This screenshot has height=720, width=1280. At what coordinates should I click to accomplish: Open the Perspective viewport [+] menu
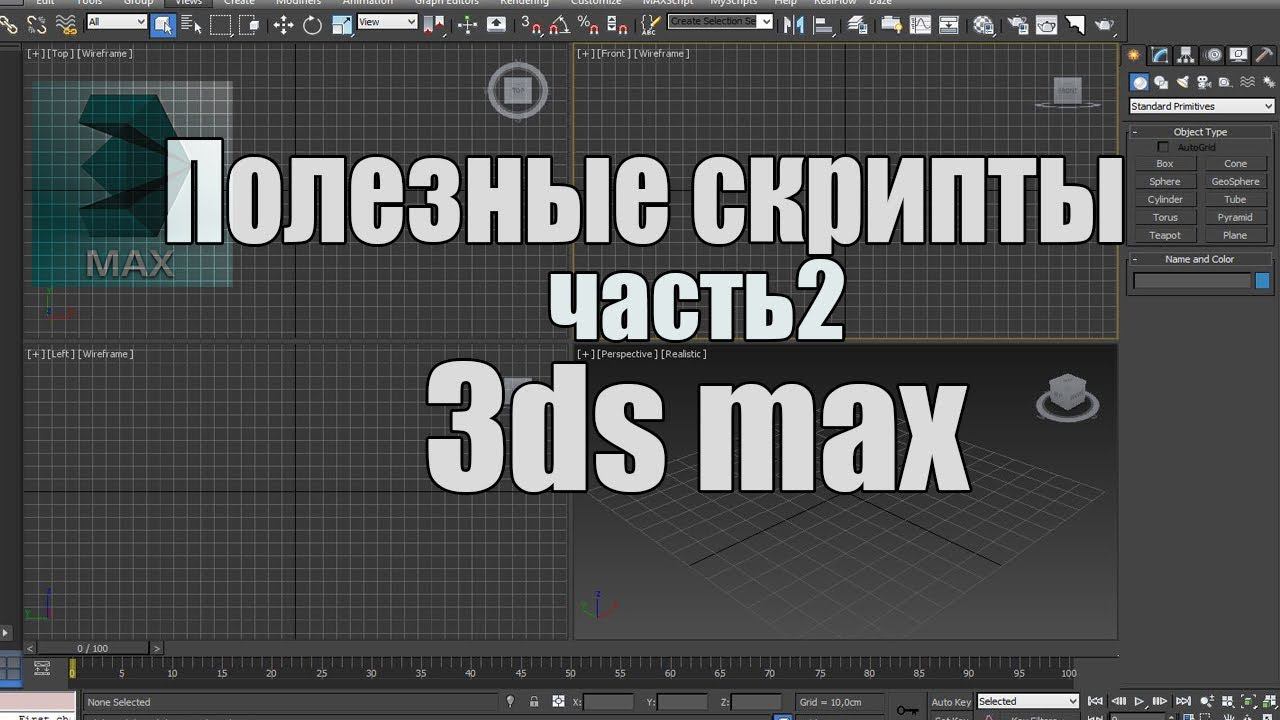[586, 354]
